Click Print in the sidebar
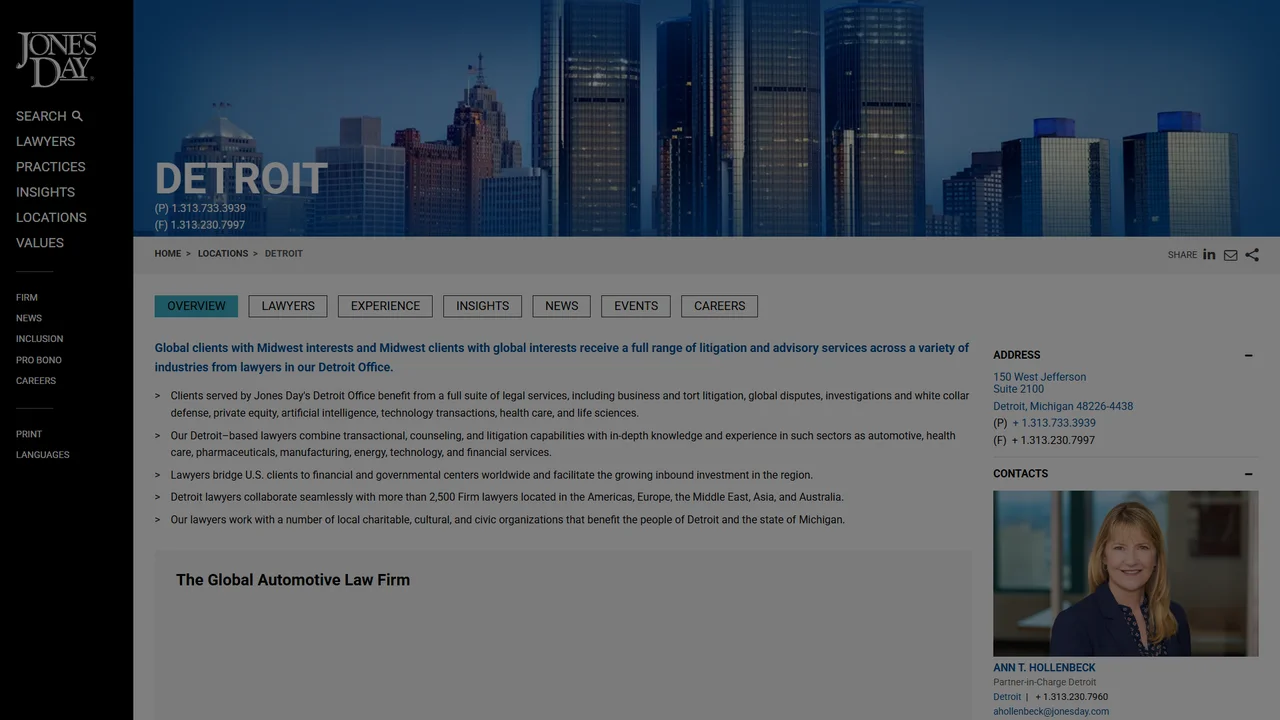The image size is (1280, 720). click(x=29, y=434)
